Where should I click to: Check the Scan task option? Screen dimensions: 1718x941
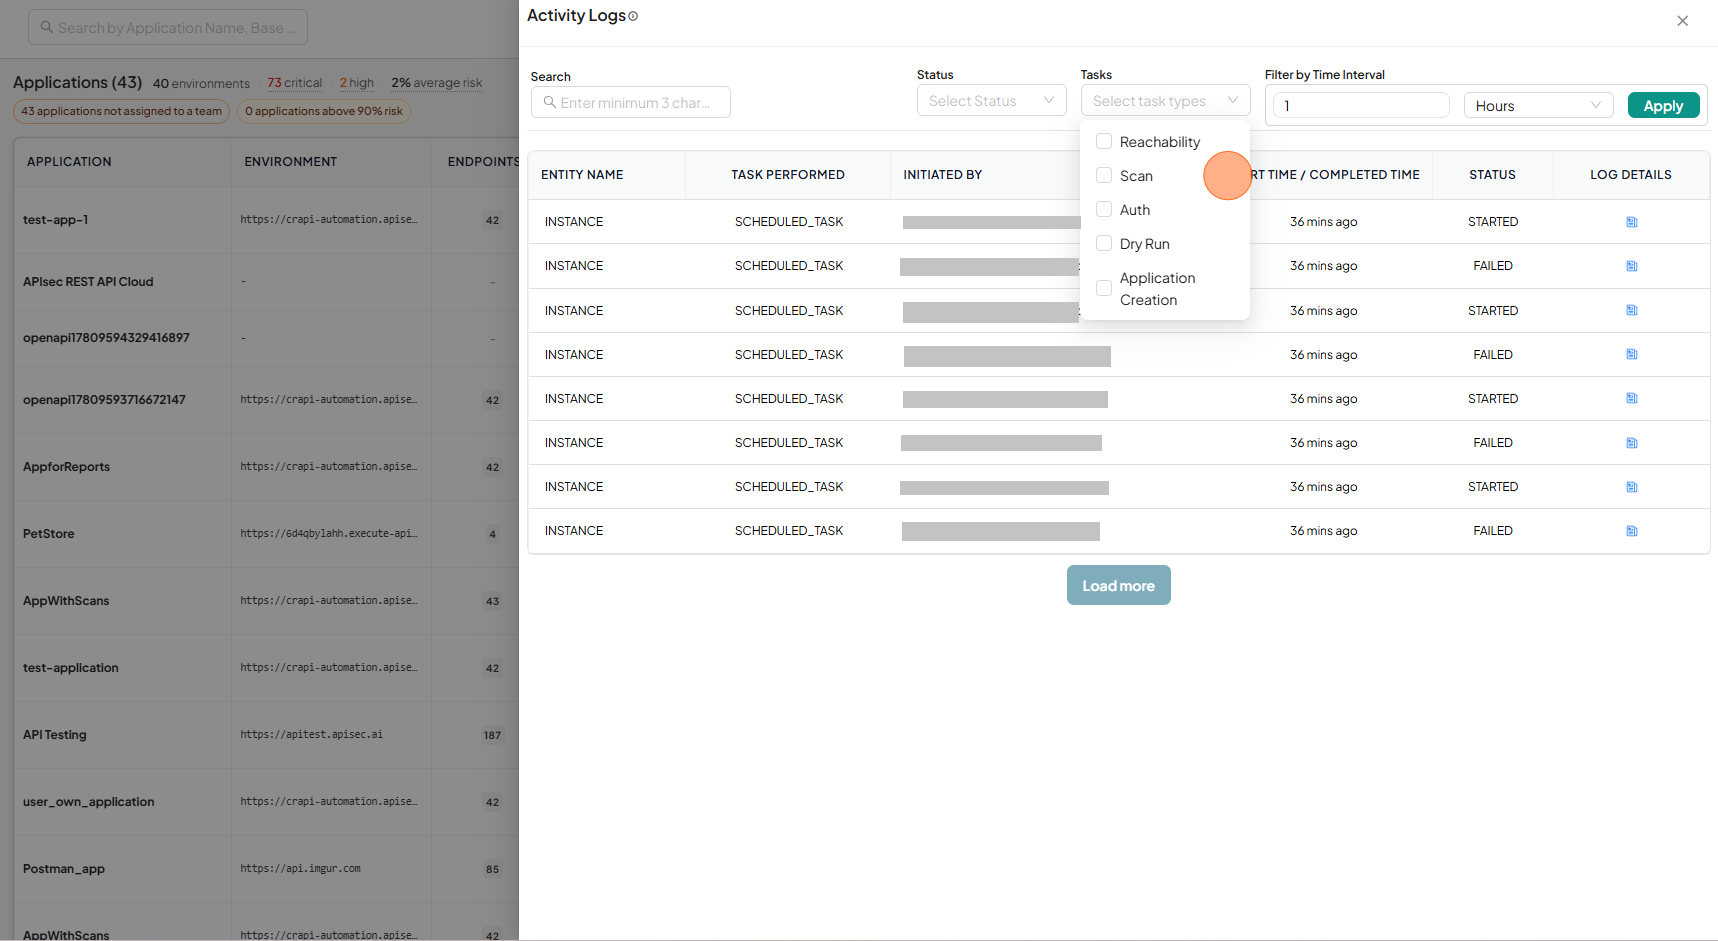pyautogui.click(x=1104, y=175)
